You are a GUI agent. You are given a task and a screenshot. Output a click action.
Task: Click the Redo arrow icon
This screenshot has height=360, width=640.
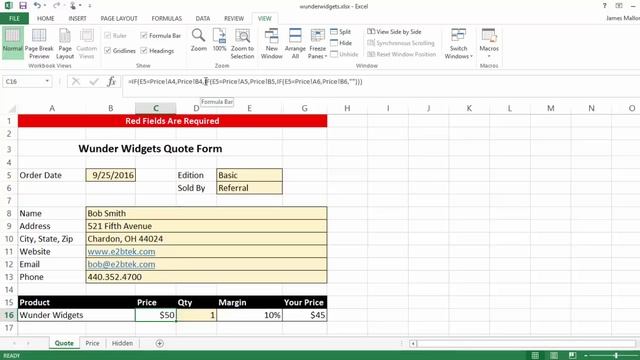(x=56, y=6)
